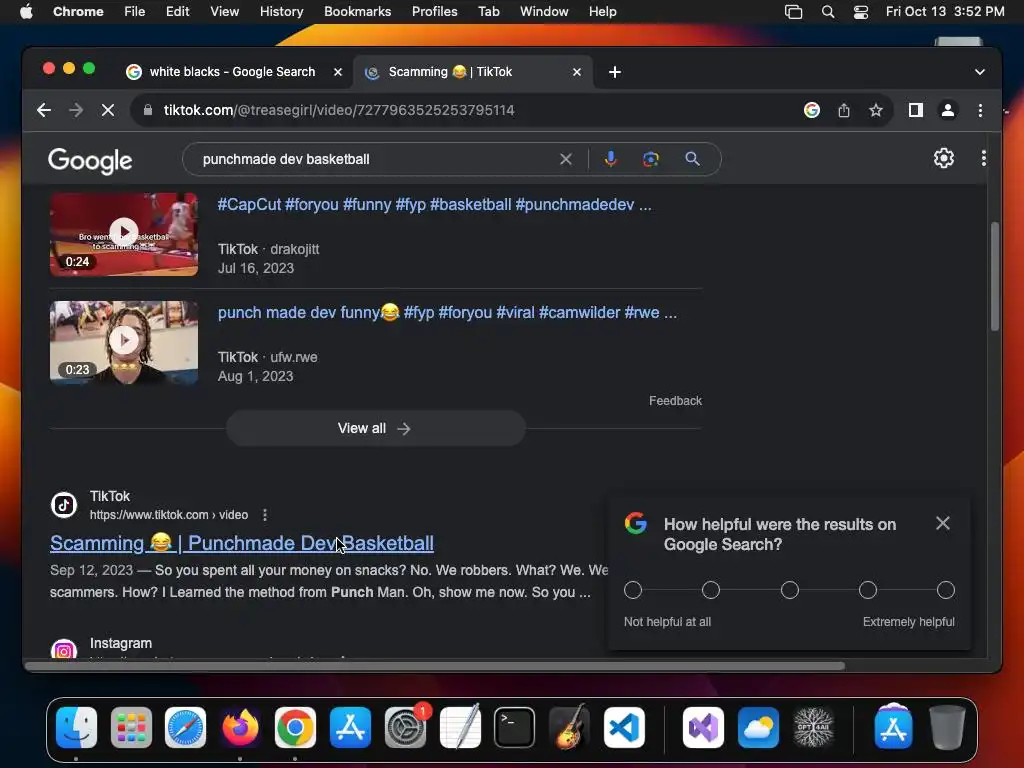Open the Profiles menu
This screenshot has height=768, width=1024.
point(434,12)
